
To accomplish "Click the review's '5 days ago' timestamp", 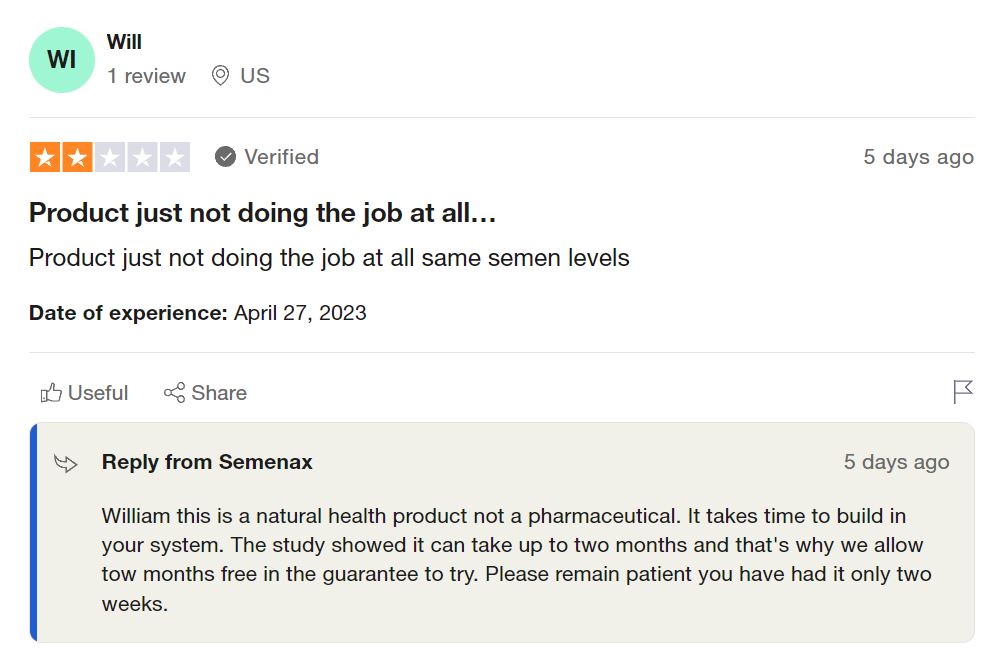I will [918, 157].
